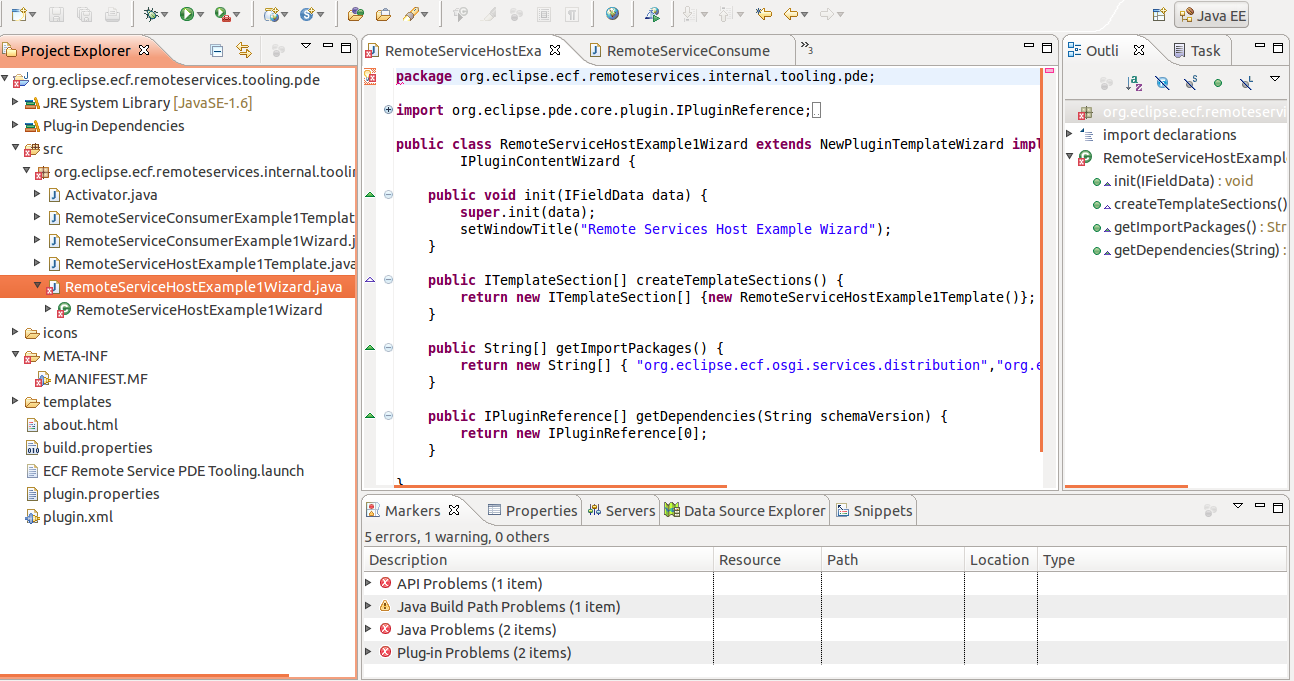
Task: Click the green Run button icon
Action: pyautogui.click(x=186, y=14)
